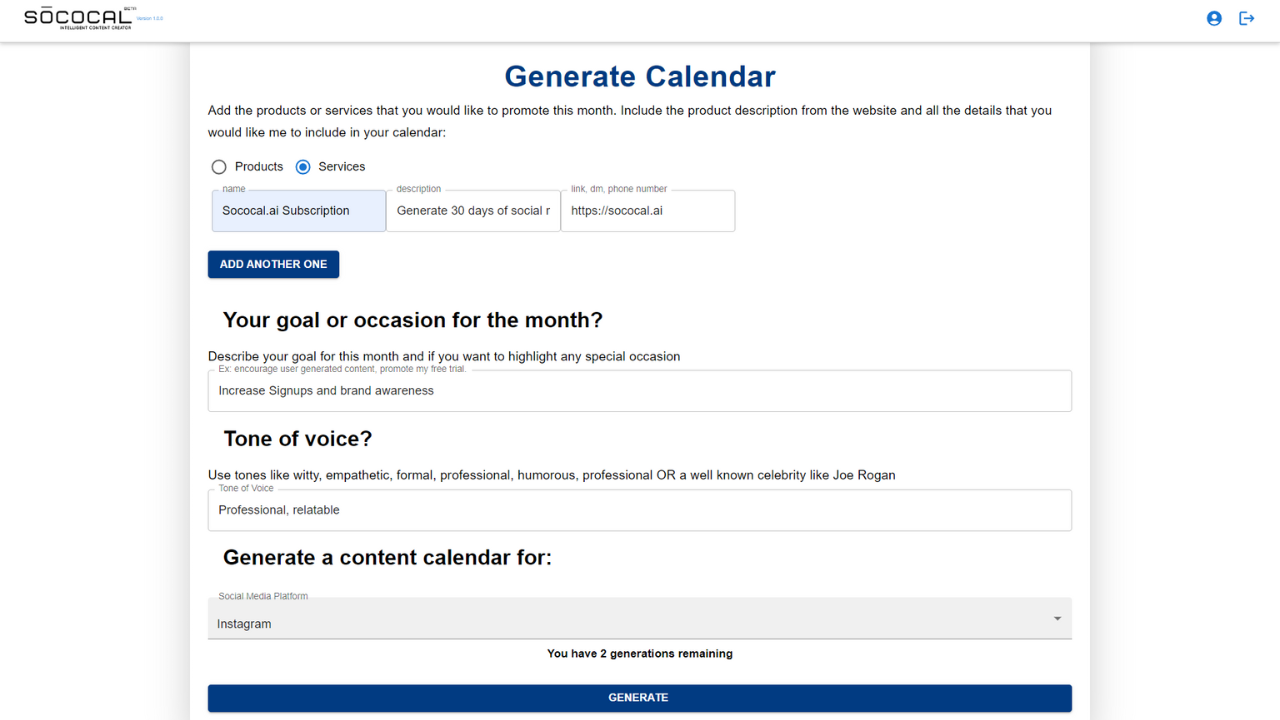Select the Services radio button
Screen dimensions: 1280x720
pos(303,167)
